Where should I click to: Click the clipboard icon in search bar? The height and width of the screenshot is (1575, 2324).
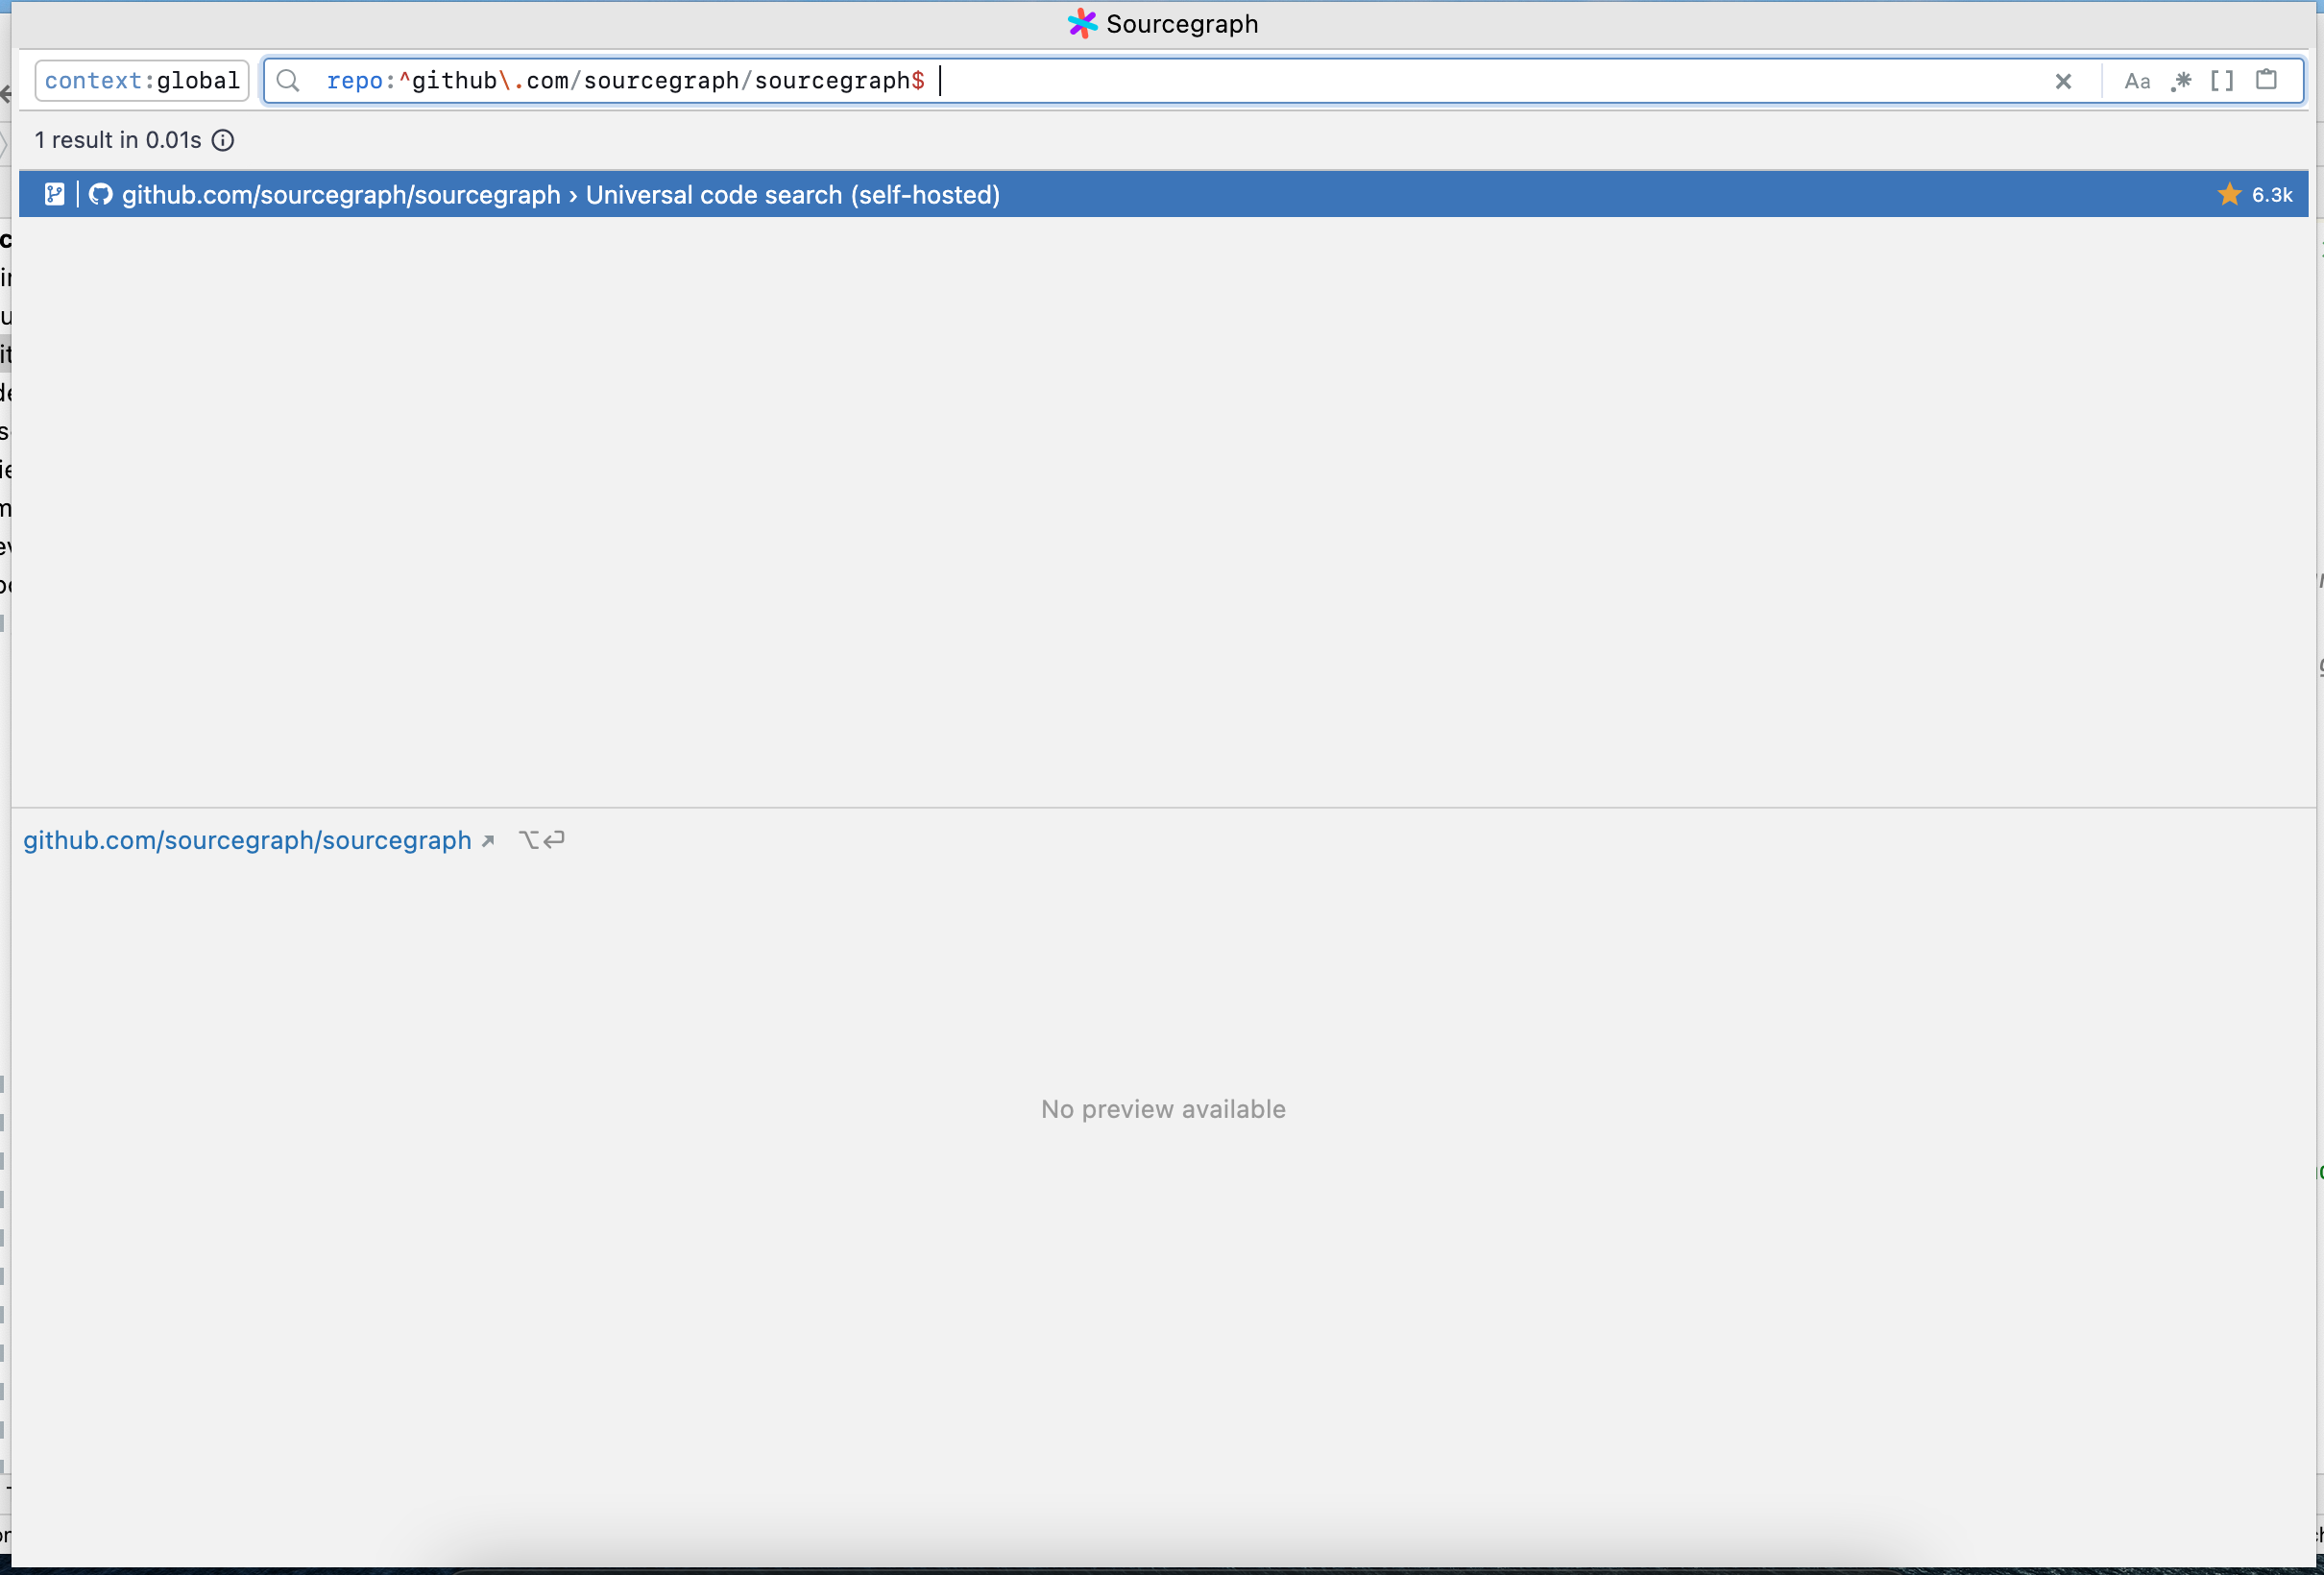click(2266, 80)
